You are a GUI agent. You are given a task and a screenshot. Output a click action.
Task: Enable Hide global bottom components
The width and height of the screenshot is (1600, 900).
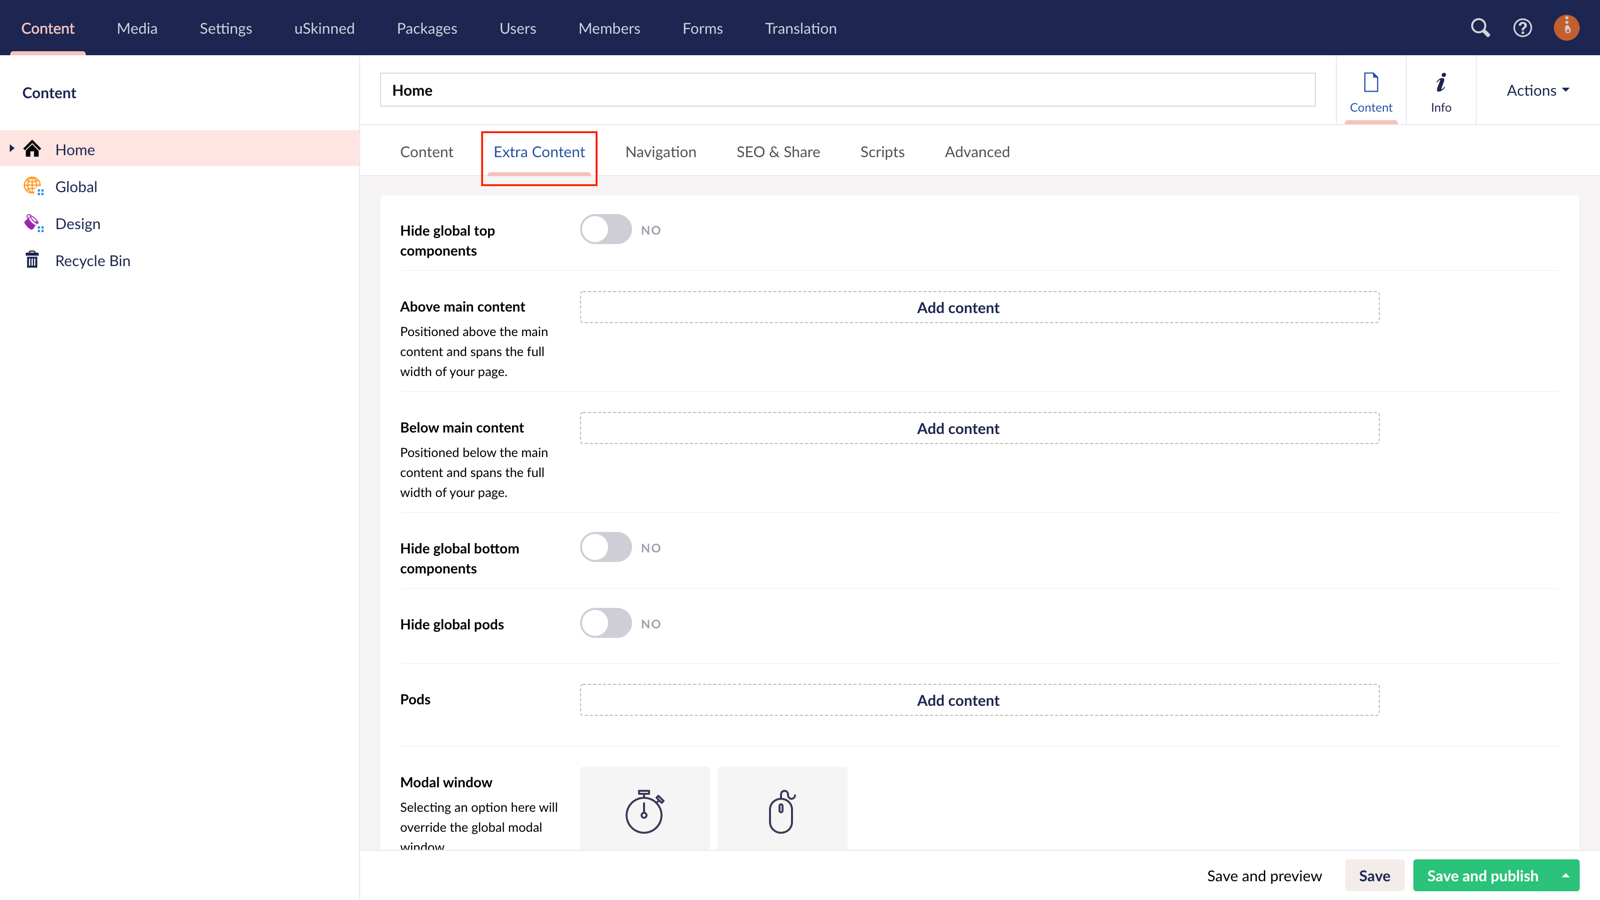[605, 547]
